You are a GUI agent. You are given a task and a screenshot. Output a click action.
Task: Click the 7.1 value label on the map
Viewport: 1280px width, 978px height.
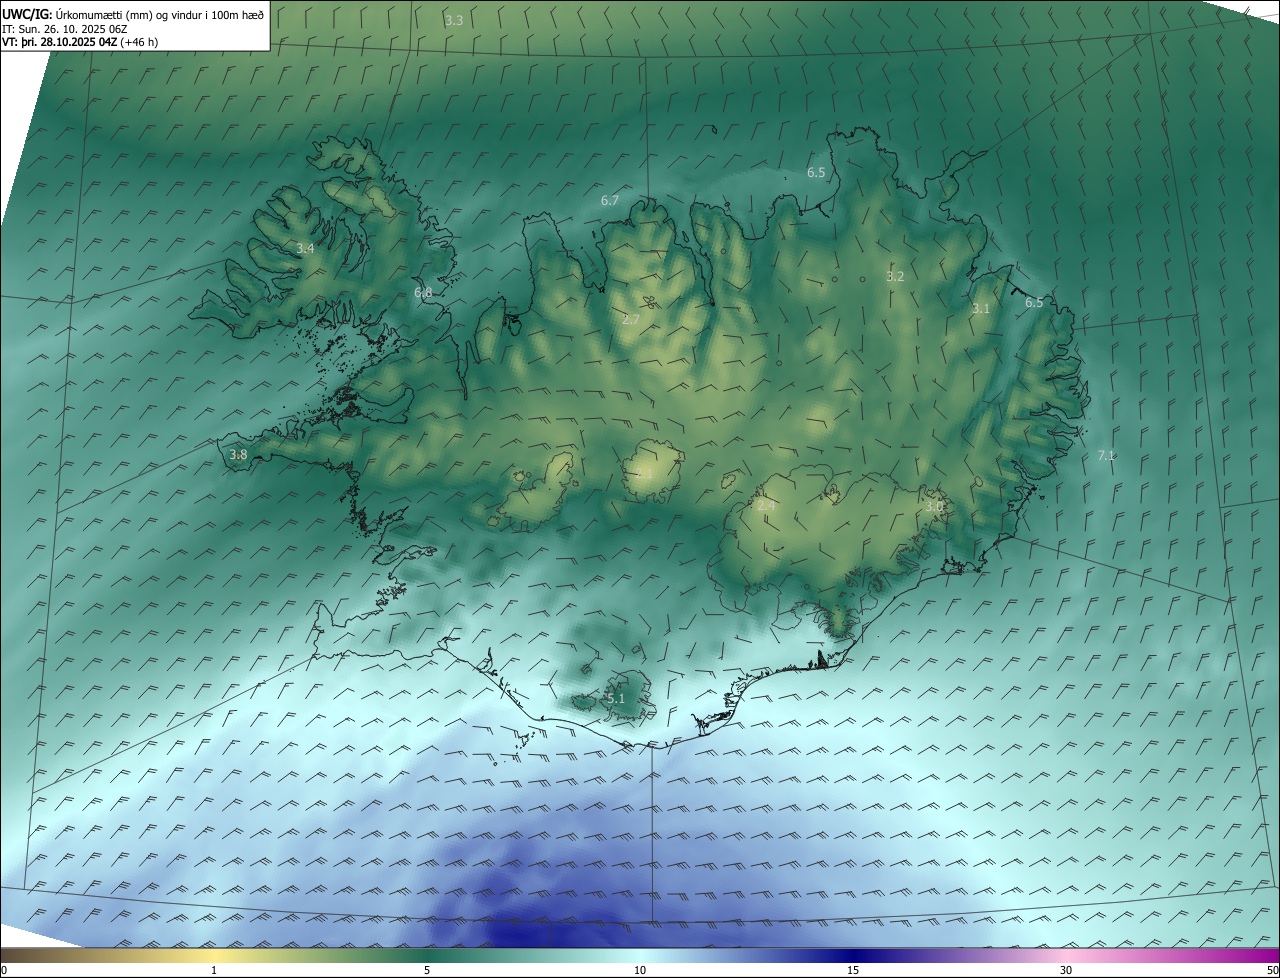[1106, 456]
